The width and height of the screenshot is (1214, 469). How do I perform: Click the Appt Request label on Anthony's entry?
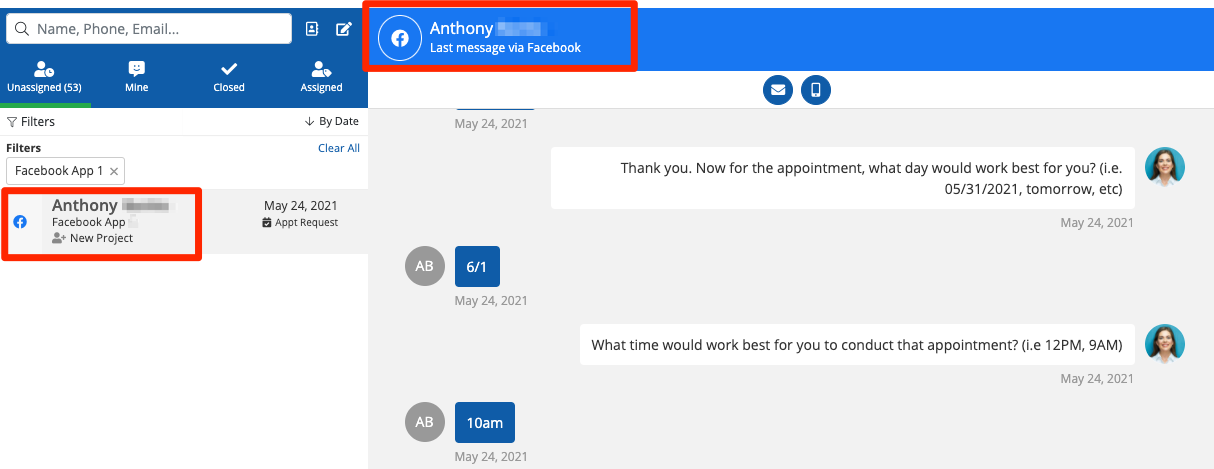coord(300,223)
